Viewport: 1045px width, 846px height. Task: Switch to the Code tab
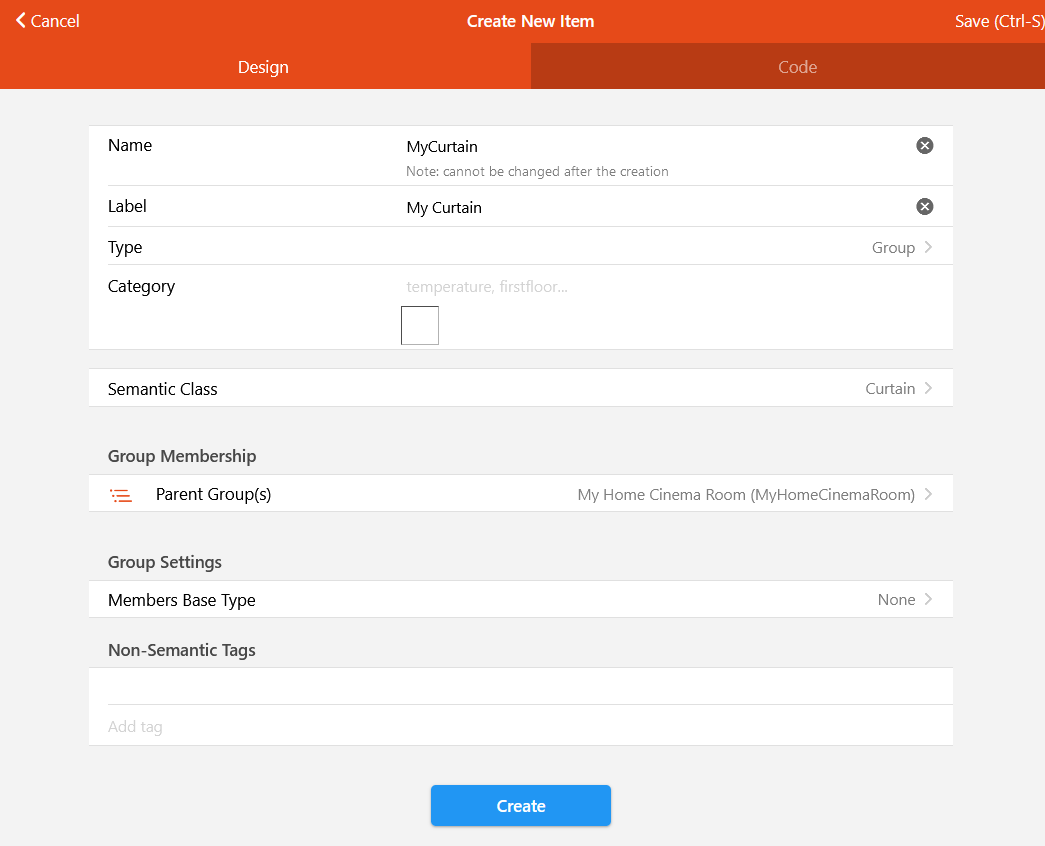coord(797,67)
